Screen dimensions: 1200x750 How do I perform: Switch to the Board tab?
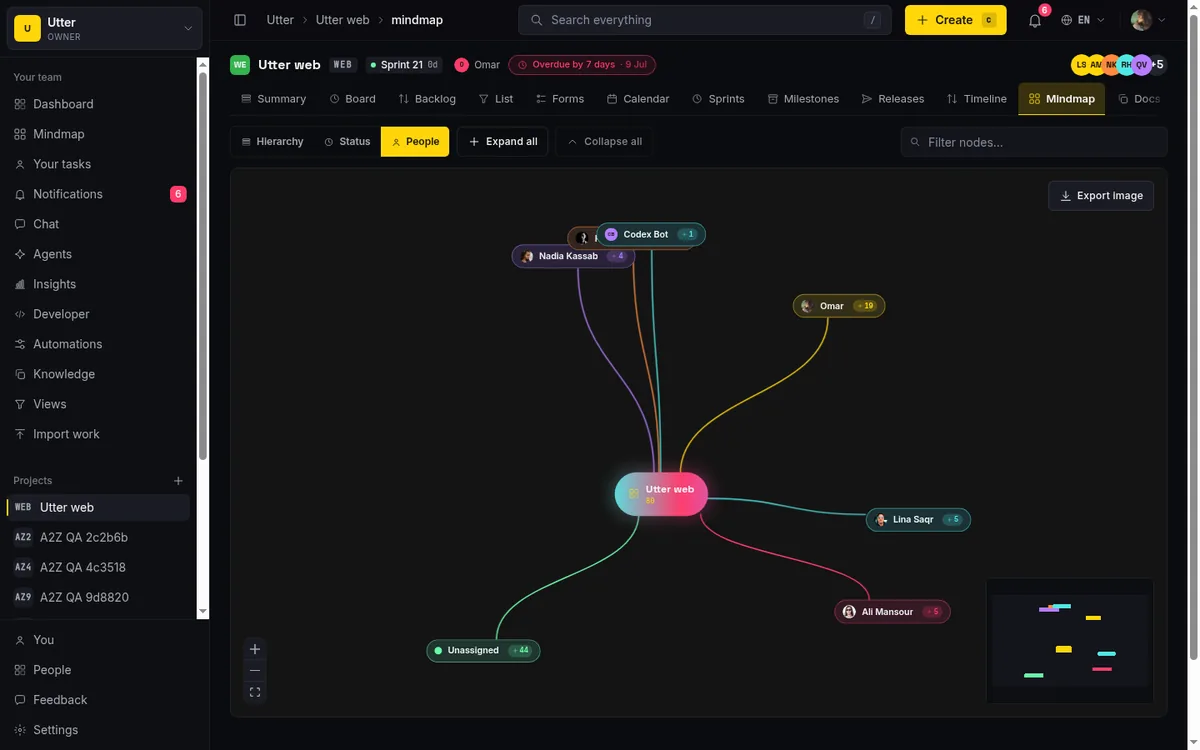(352, 99)
